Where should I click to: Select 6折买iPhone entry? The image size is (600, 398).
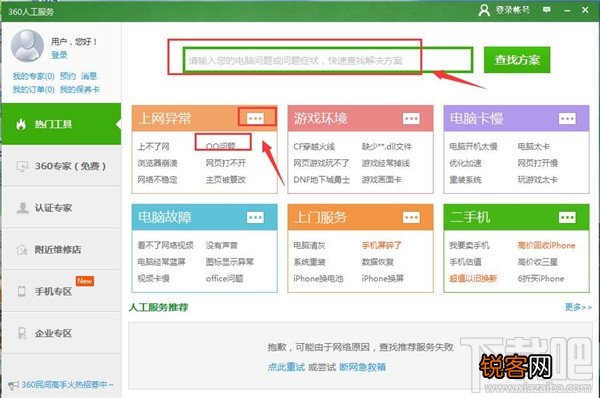(x=541, y=279)
